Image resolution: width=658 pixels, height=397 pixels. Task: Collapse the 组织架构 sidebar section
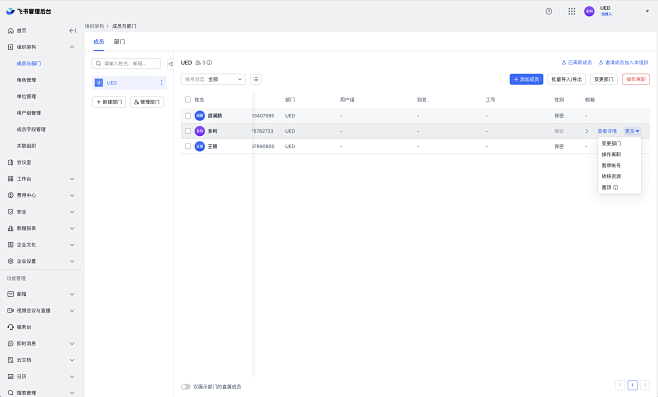tap(72, 47)
